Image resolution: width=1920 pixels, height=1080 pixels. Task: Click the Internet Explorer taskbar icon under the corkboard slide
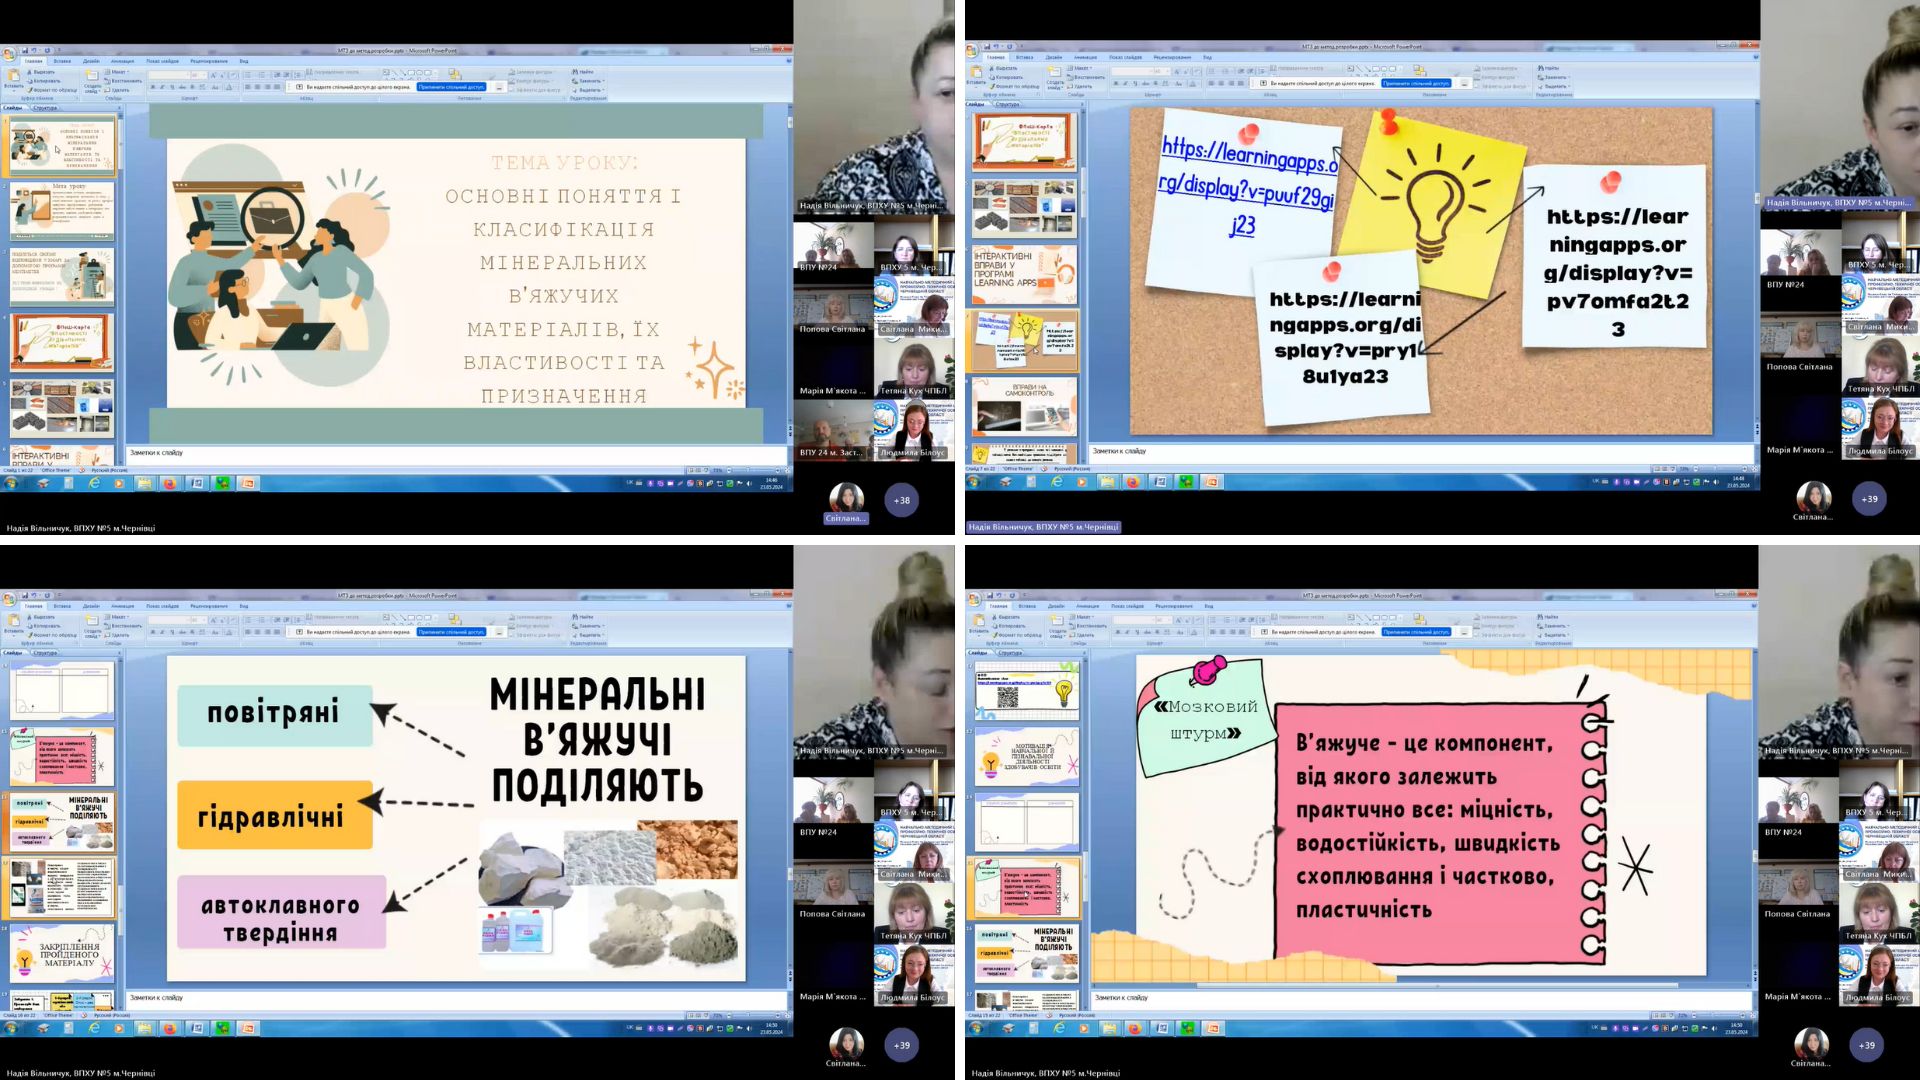1057,482
